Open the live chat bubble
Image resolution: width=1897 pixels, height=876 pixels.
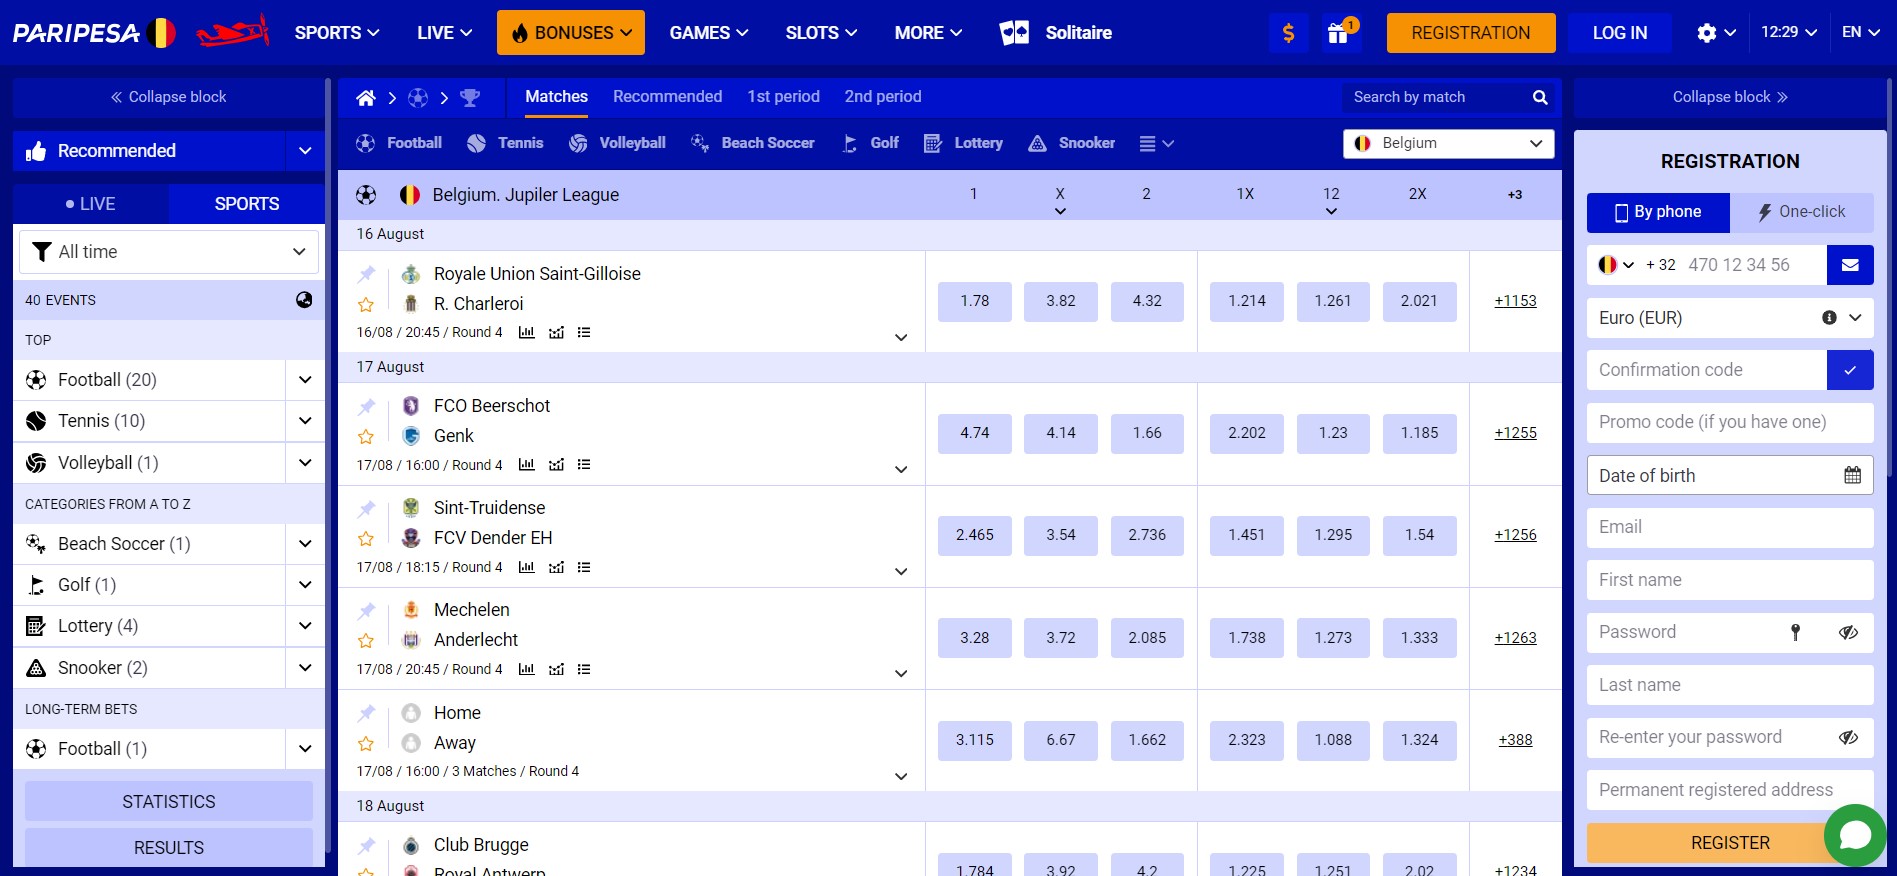point(1855,835)
